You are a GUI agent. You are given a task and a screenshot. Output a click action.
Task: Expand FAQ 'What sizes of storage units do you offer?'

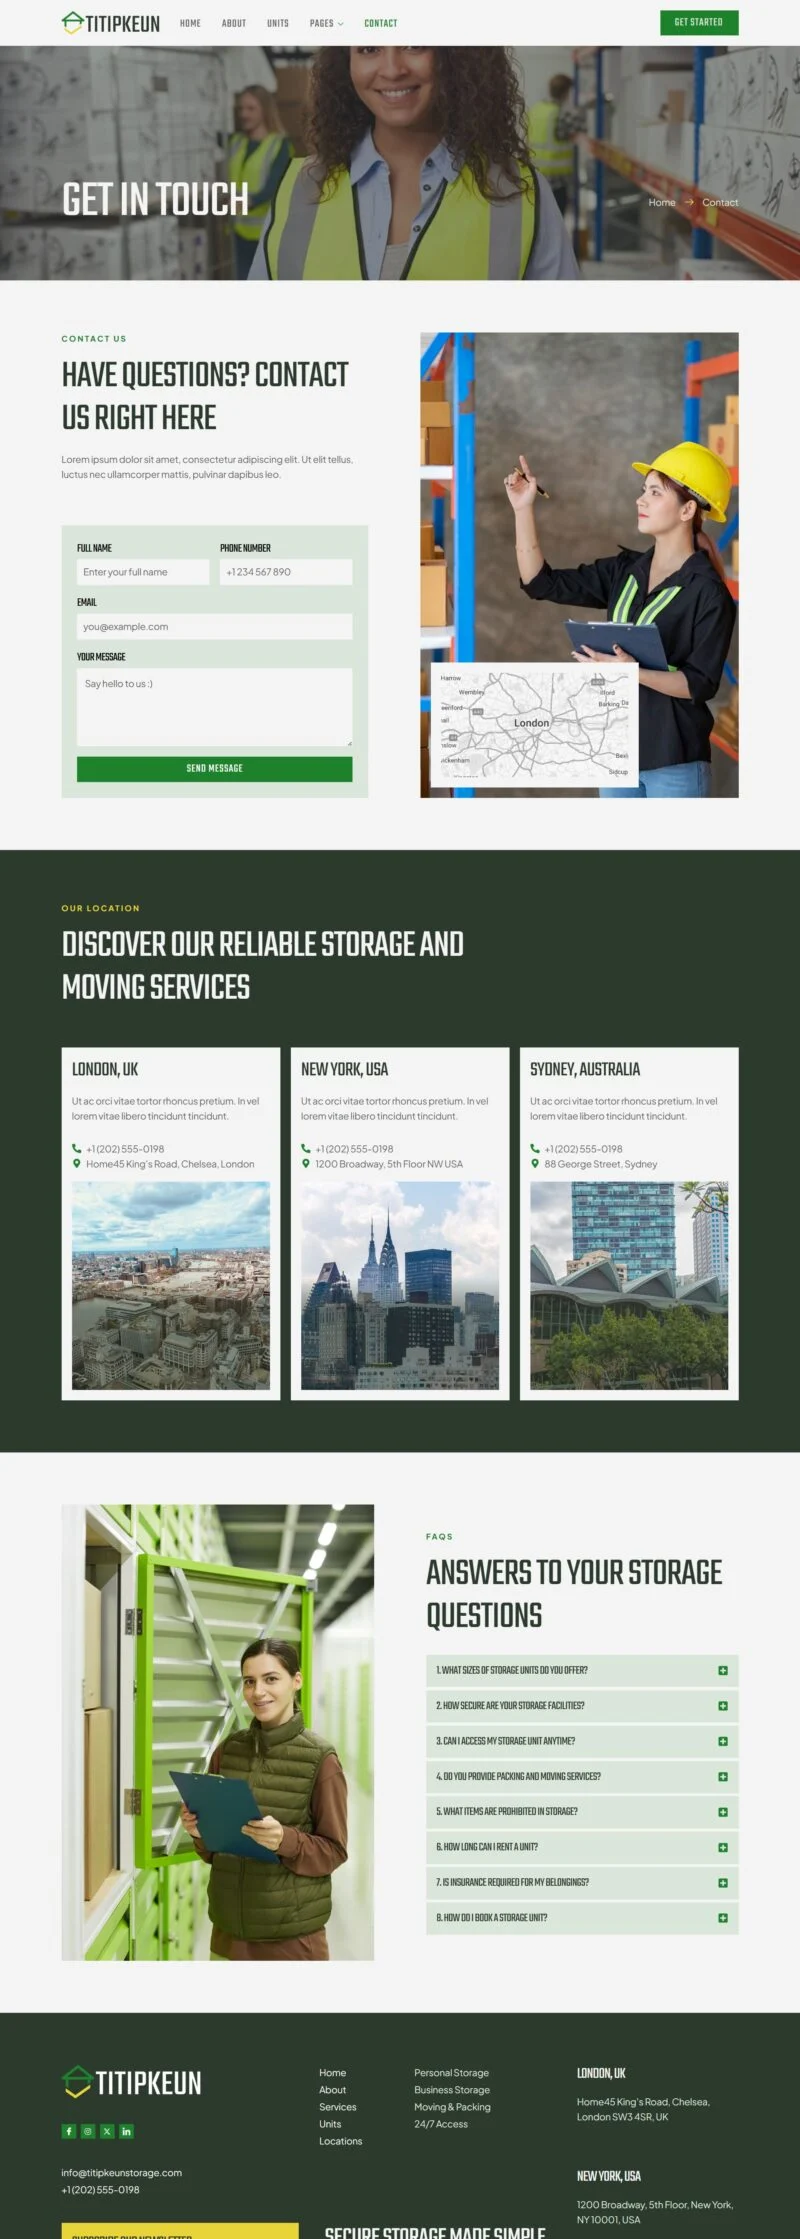pyautogui.click(x=582, y=1670)
